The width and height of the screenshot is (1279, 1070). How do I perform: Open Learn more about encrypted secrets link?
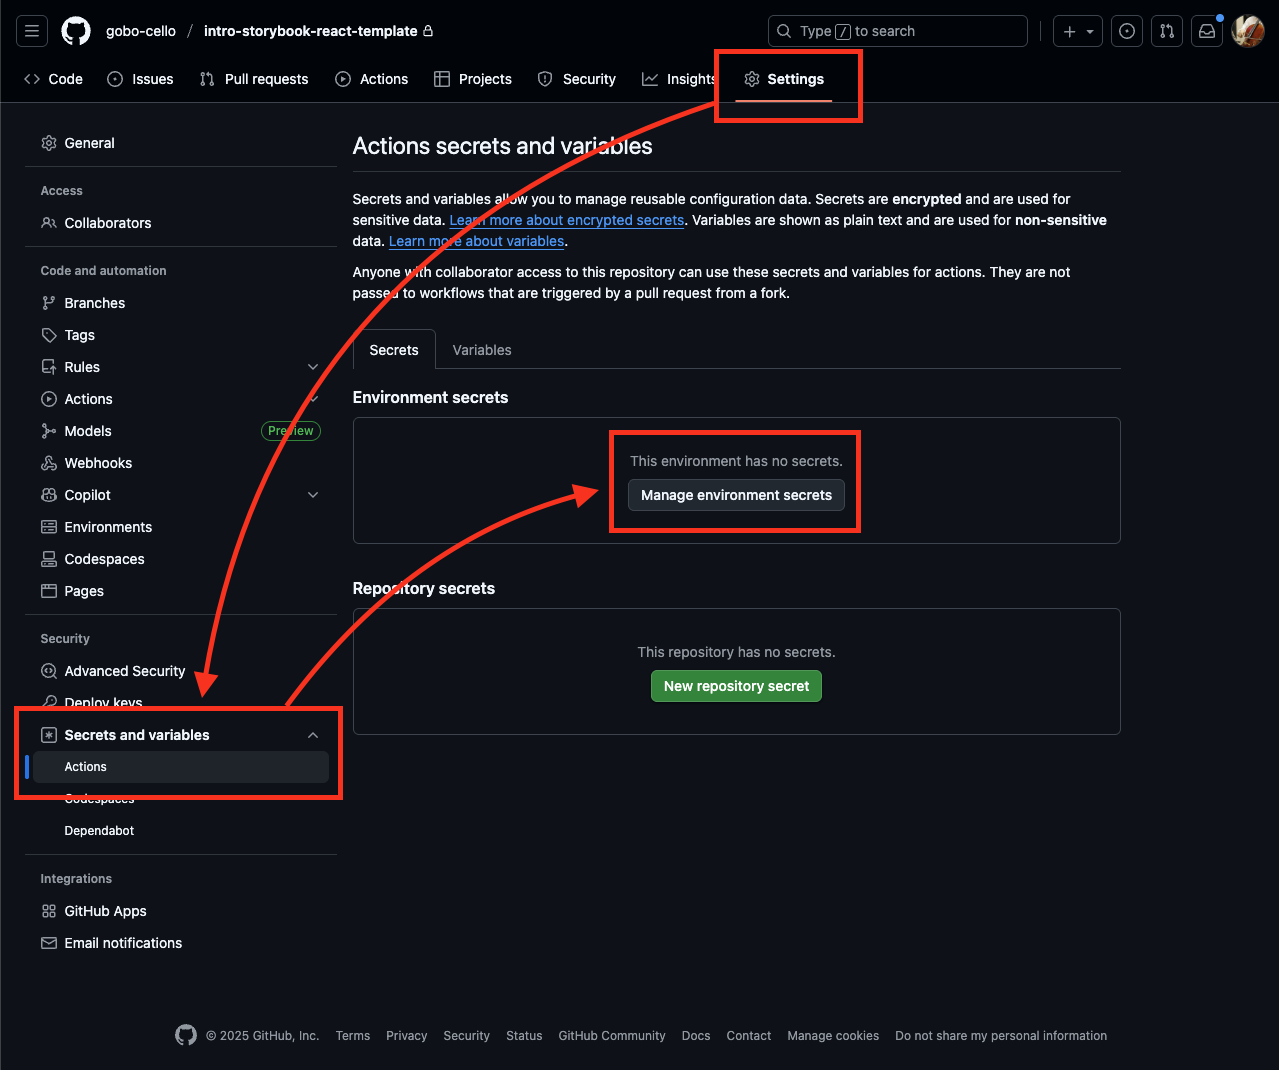coord(567,220)
